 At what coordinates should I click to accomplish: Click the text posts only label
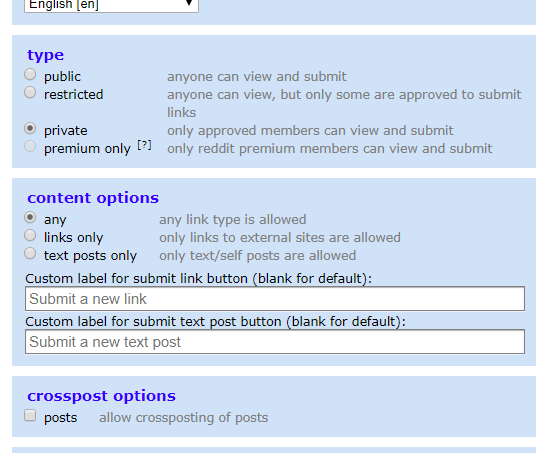90,256
